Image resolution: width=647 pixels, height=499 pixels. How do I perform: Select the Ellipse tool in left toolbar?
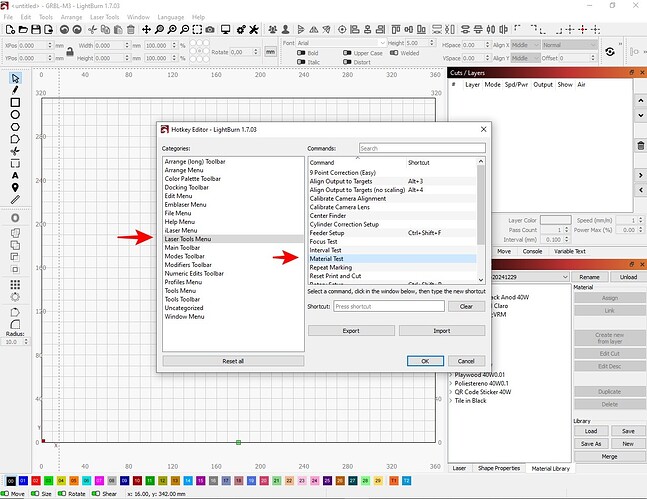pos(15,114)
